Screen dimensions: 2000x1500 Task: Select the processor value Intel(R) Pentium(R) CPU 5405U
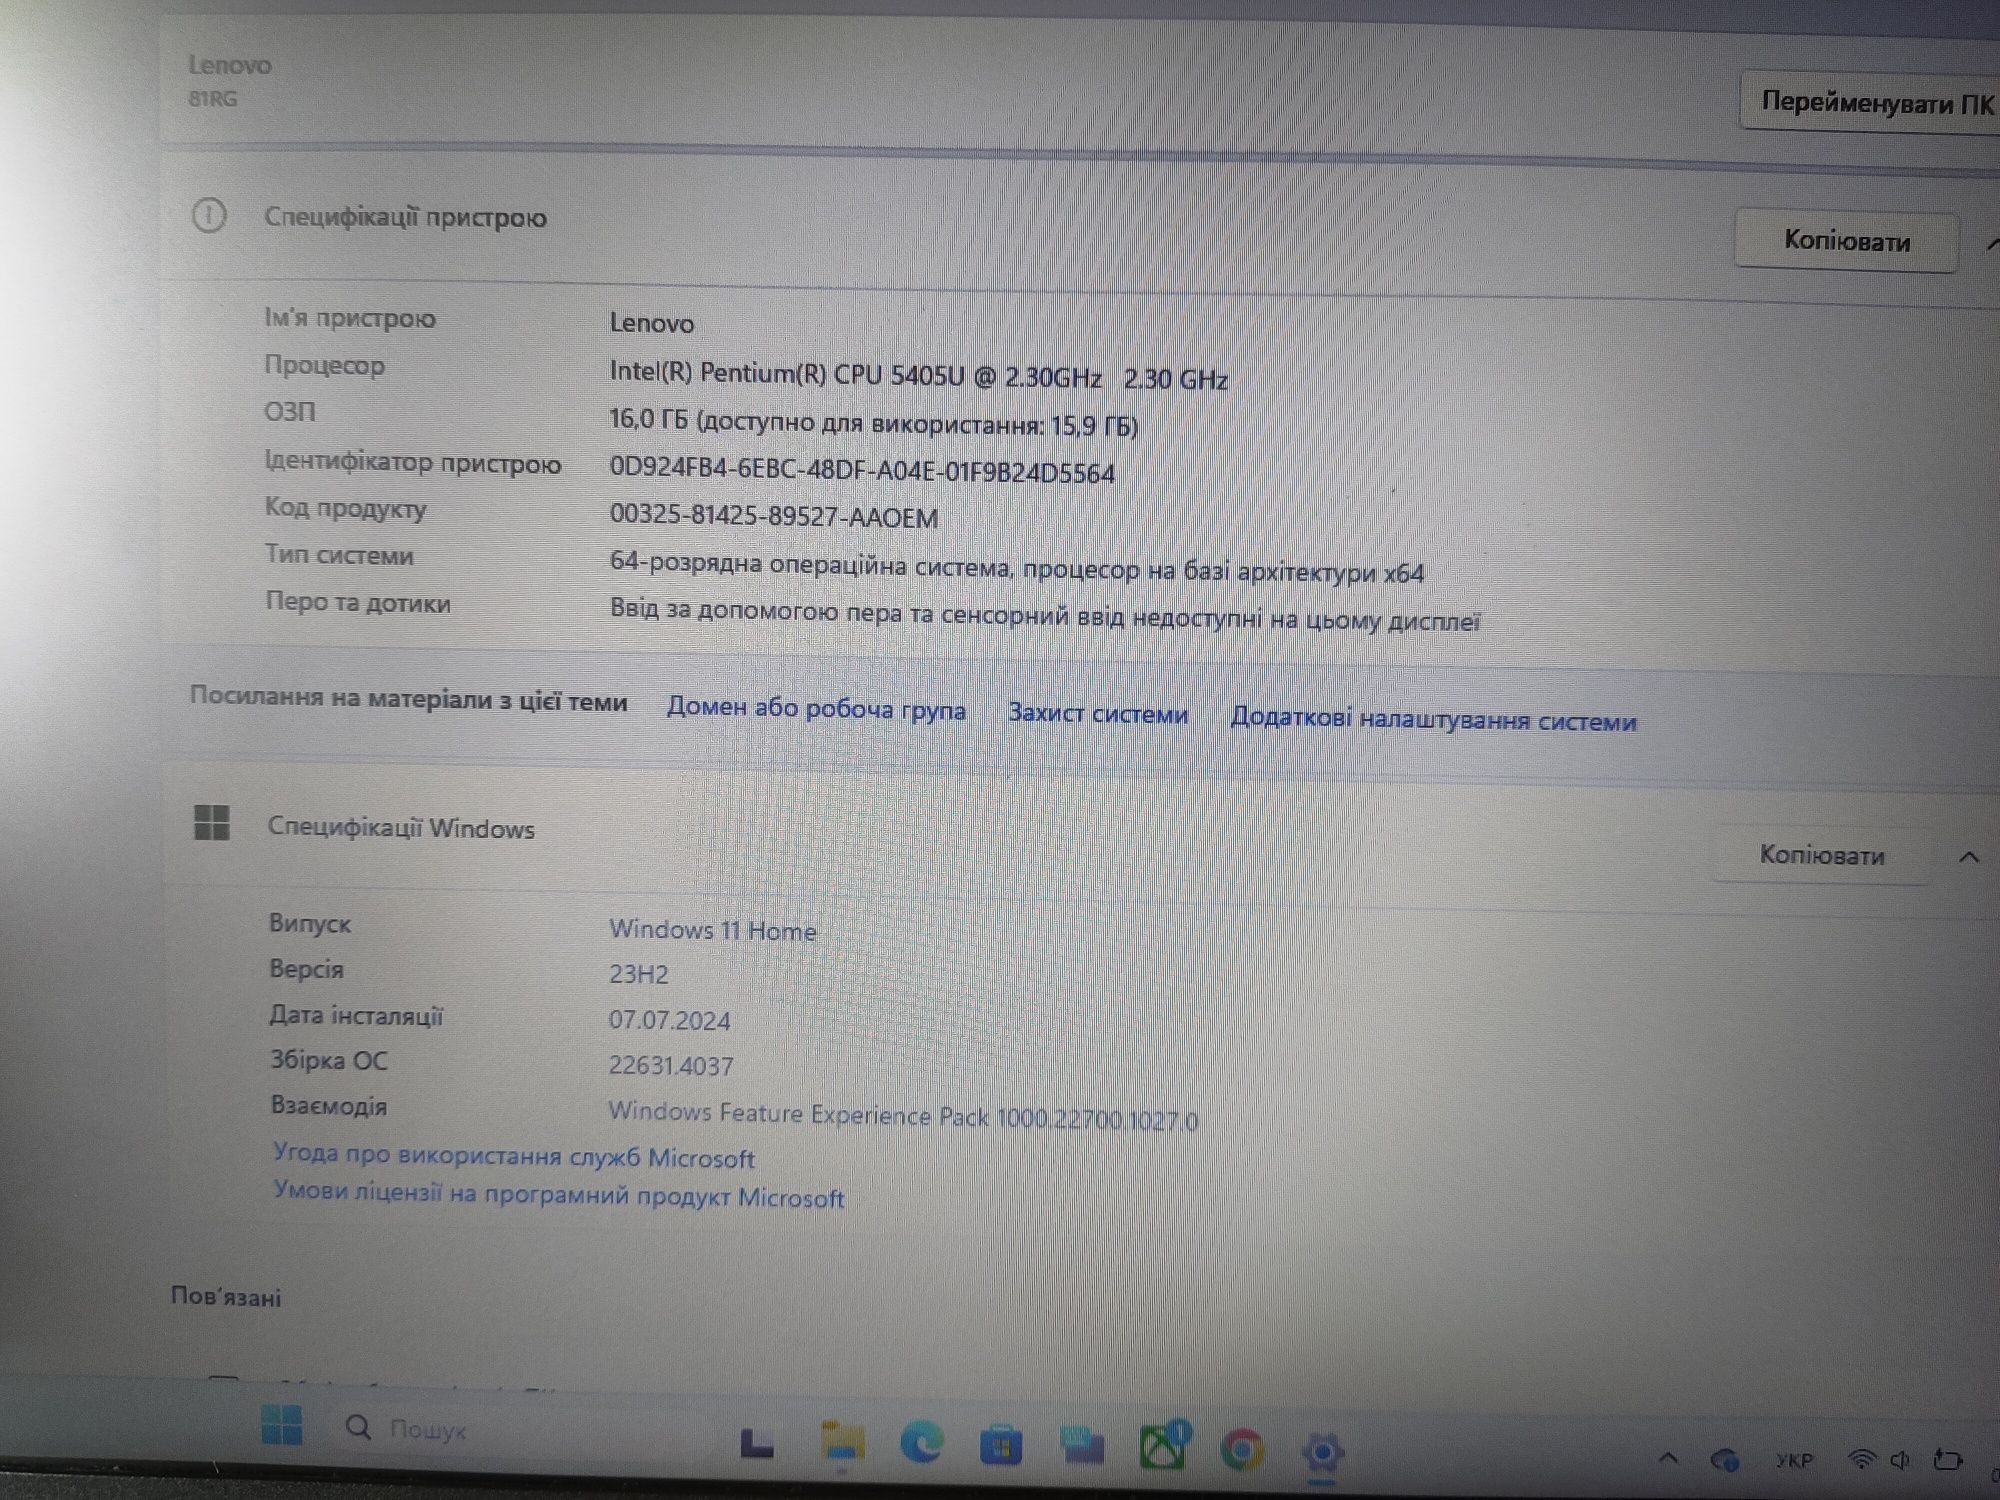tap(918, 375)
